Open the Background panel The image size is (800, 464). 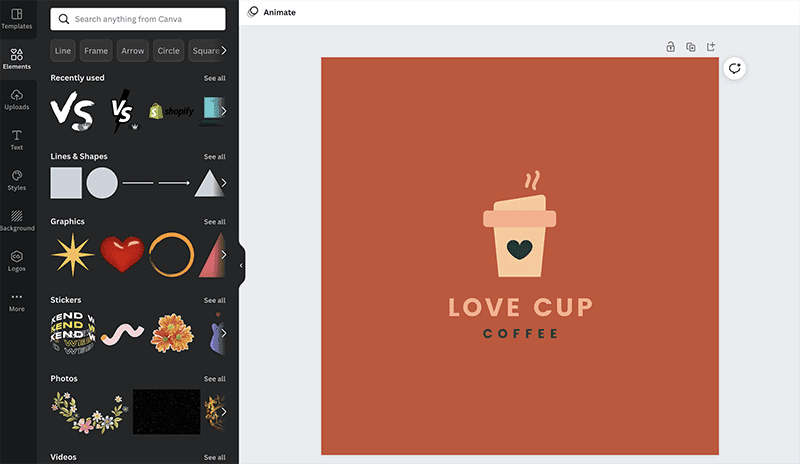point(17,220)
